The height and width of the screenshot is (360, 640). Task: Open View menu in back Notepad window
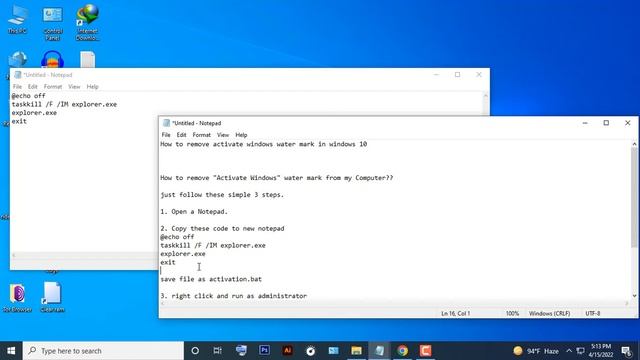coord(74,87)
